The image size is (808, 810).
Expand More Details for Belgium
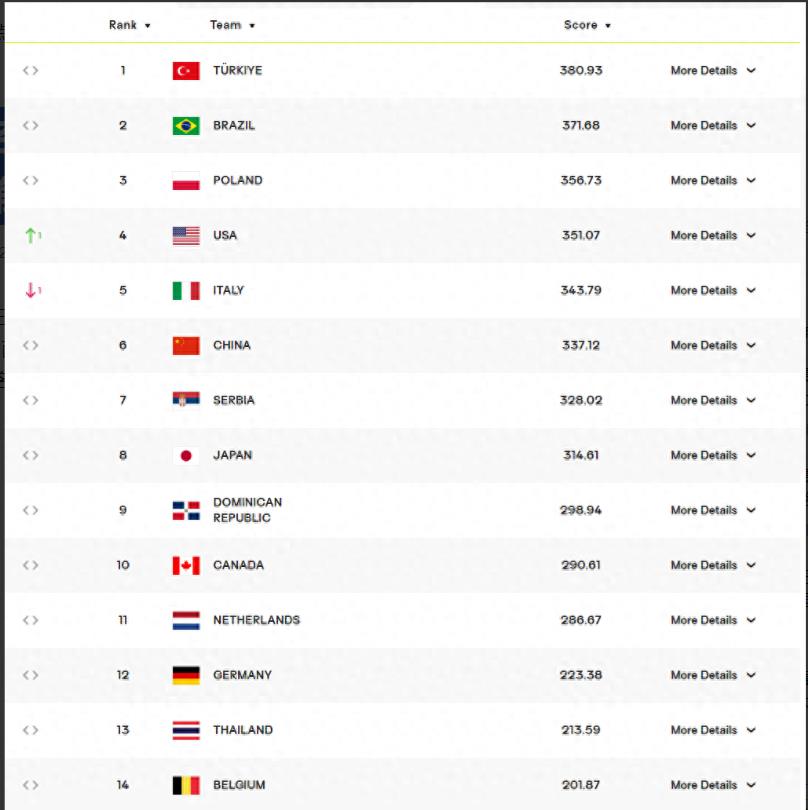point(713,786)
